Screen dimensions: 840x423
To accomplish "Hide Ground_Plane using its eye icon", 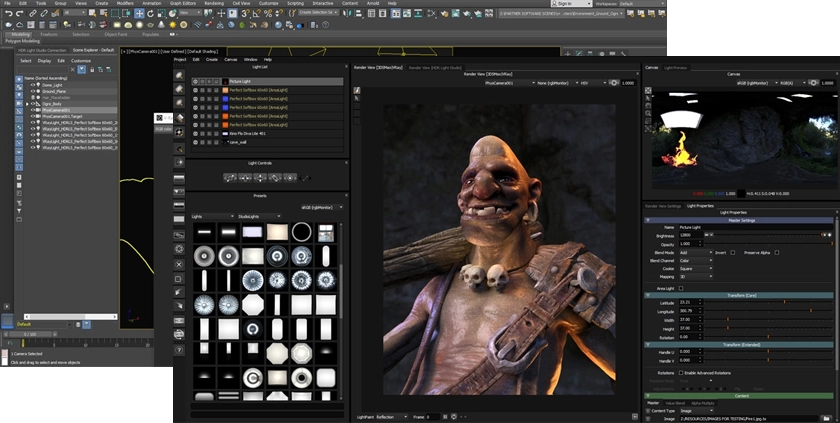I will 33,92.
